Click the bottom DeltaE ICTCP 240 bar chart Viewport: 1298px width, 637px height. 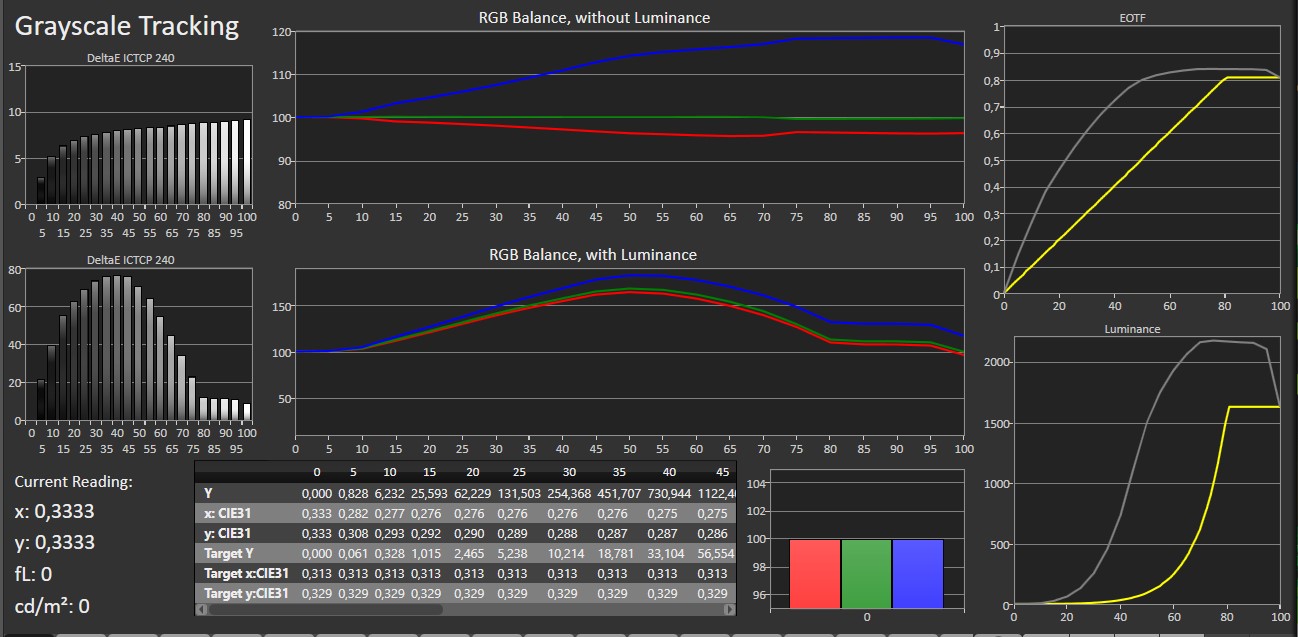pos(140,345)
